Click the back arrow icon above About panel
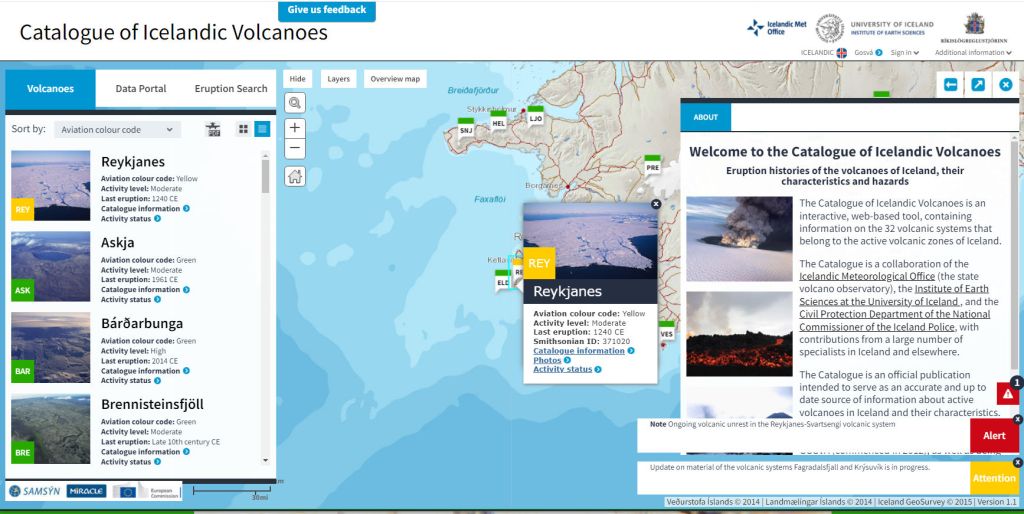This screenshot has height=514, width=1024. click(950, 85)
